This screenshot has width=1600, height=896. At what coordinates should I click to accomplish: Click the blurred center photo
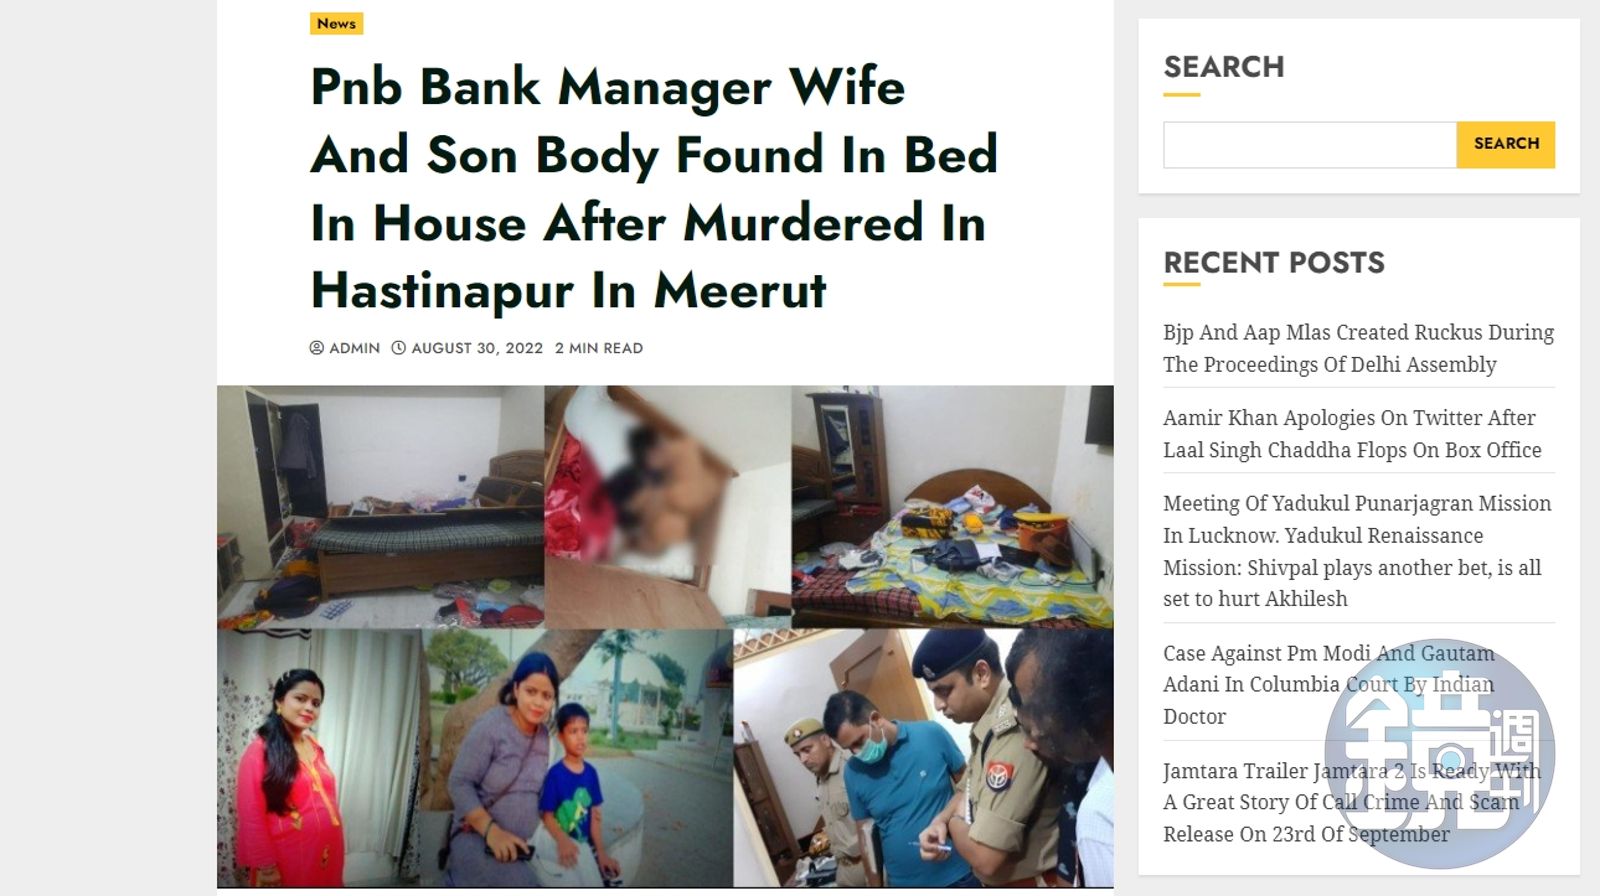(x=668, y=507)
